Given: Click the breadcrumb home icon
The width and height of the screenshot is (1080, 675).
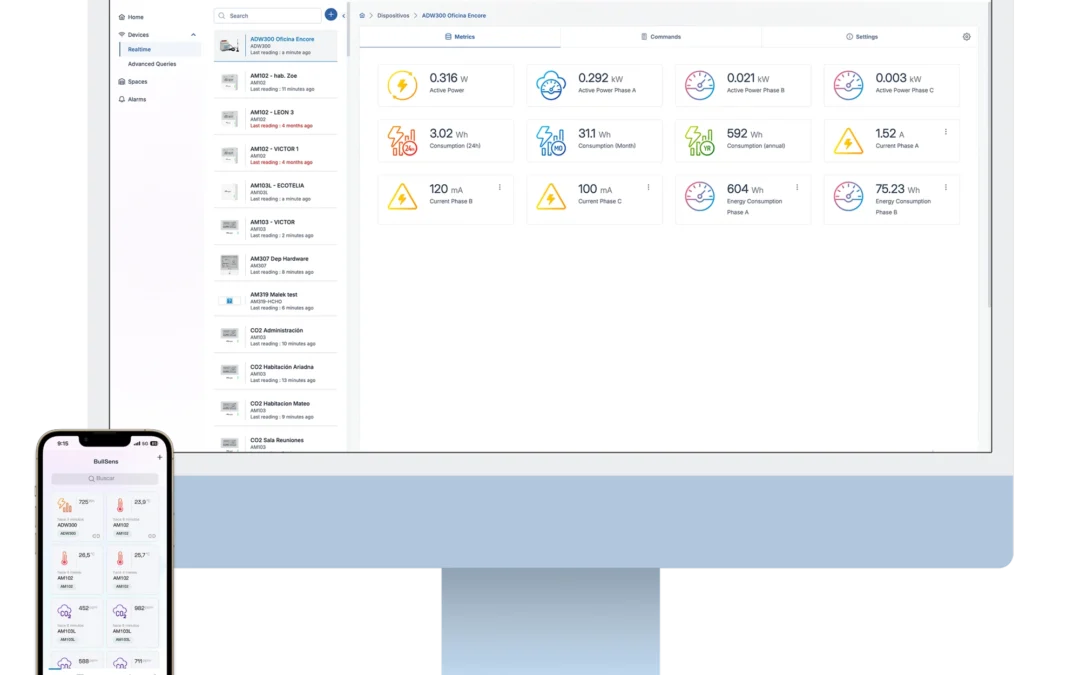Looking at the screenshot, I should (x=362, y=16).
